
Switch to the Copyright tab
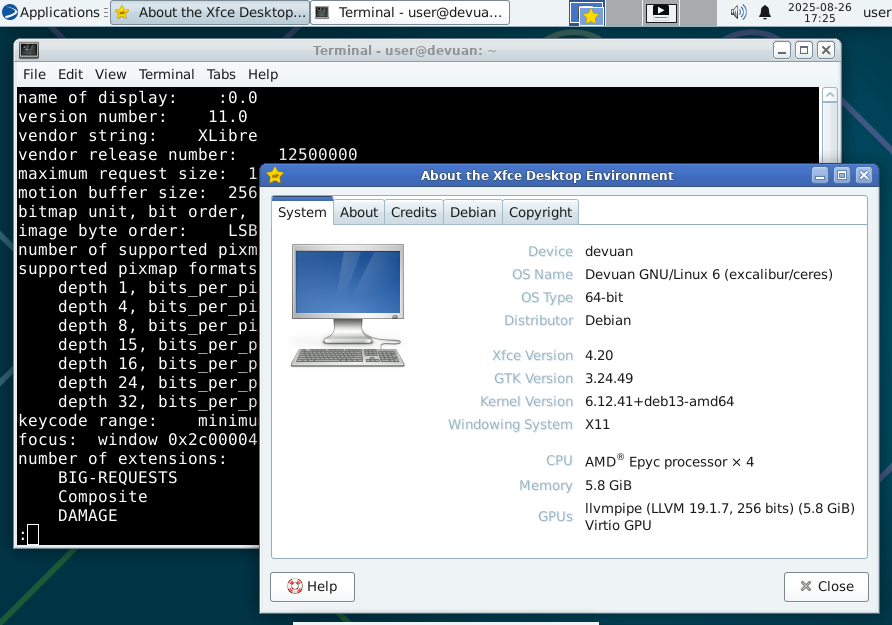(540, 212)
